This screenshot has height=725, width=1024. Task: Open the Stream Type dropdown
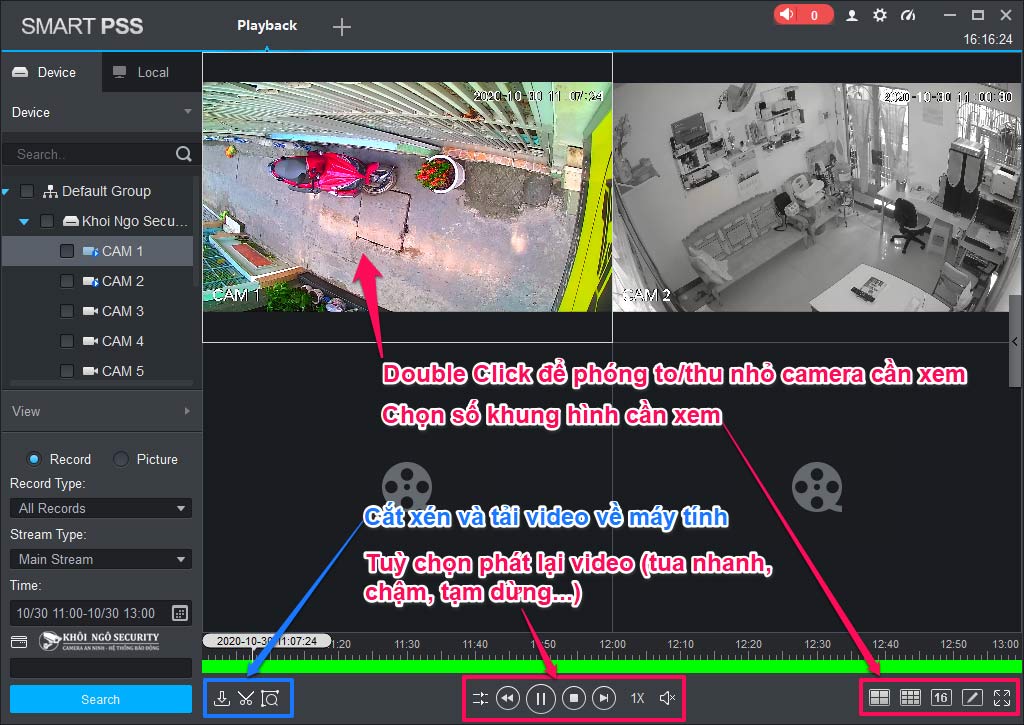101,559
